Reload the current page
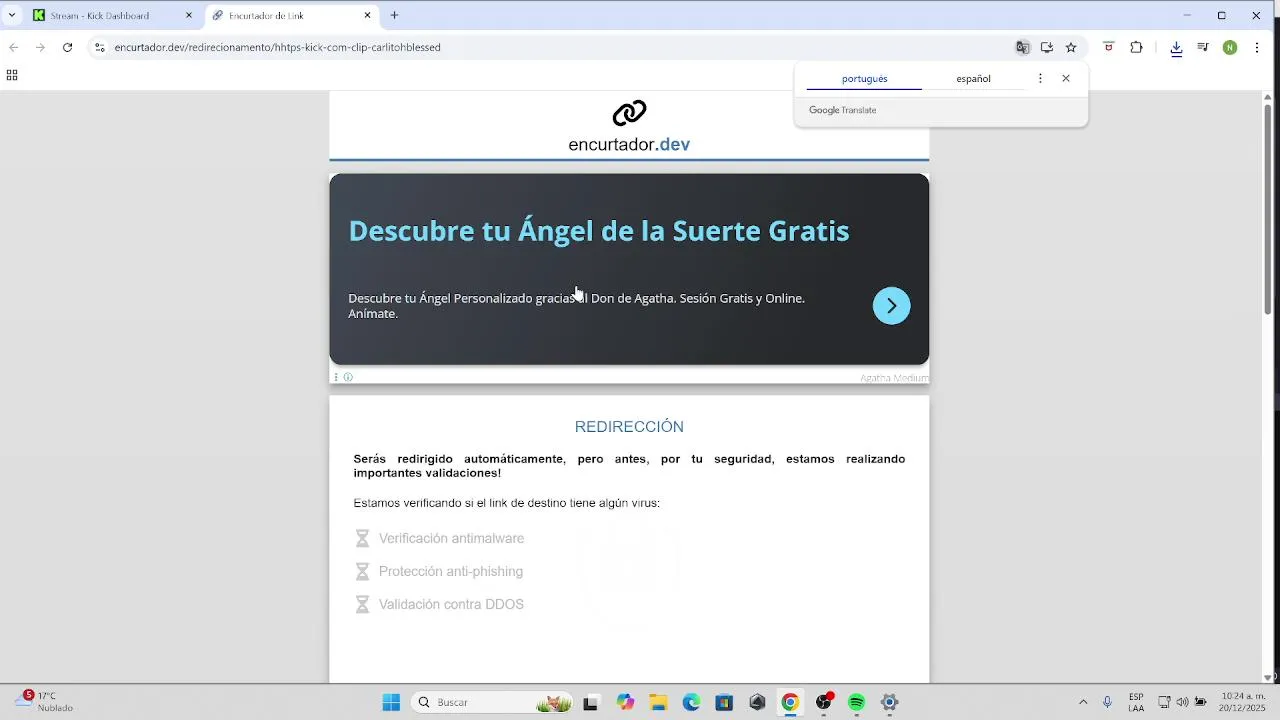 [67, 47]
